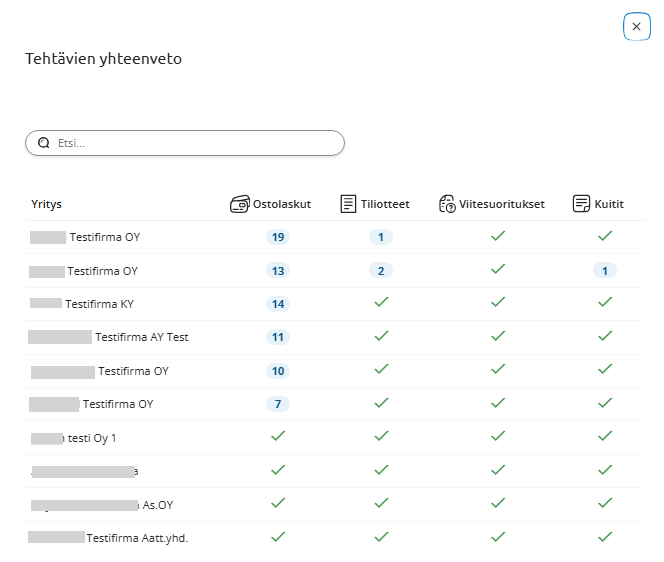The width and height of the screenshot is (664, 562).
Task: Click the Yritys column header
Action: coord(47,204)
